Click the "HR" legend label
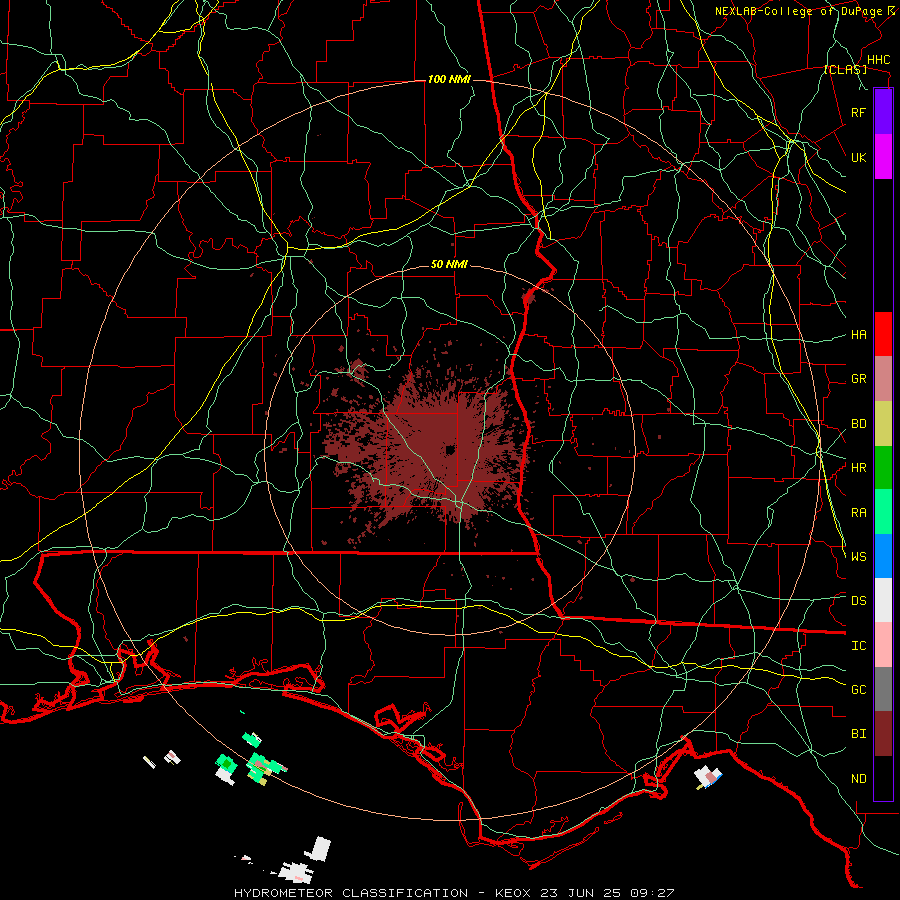 coord(858,468)
